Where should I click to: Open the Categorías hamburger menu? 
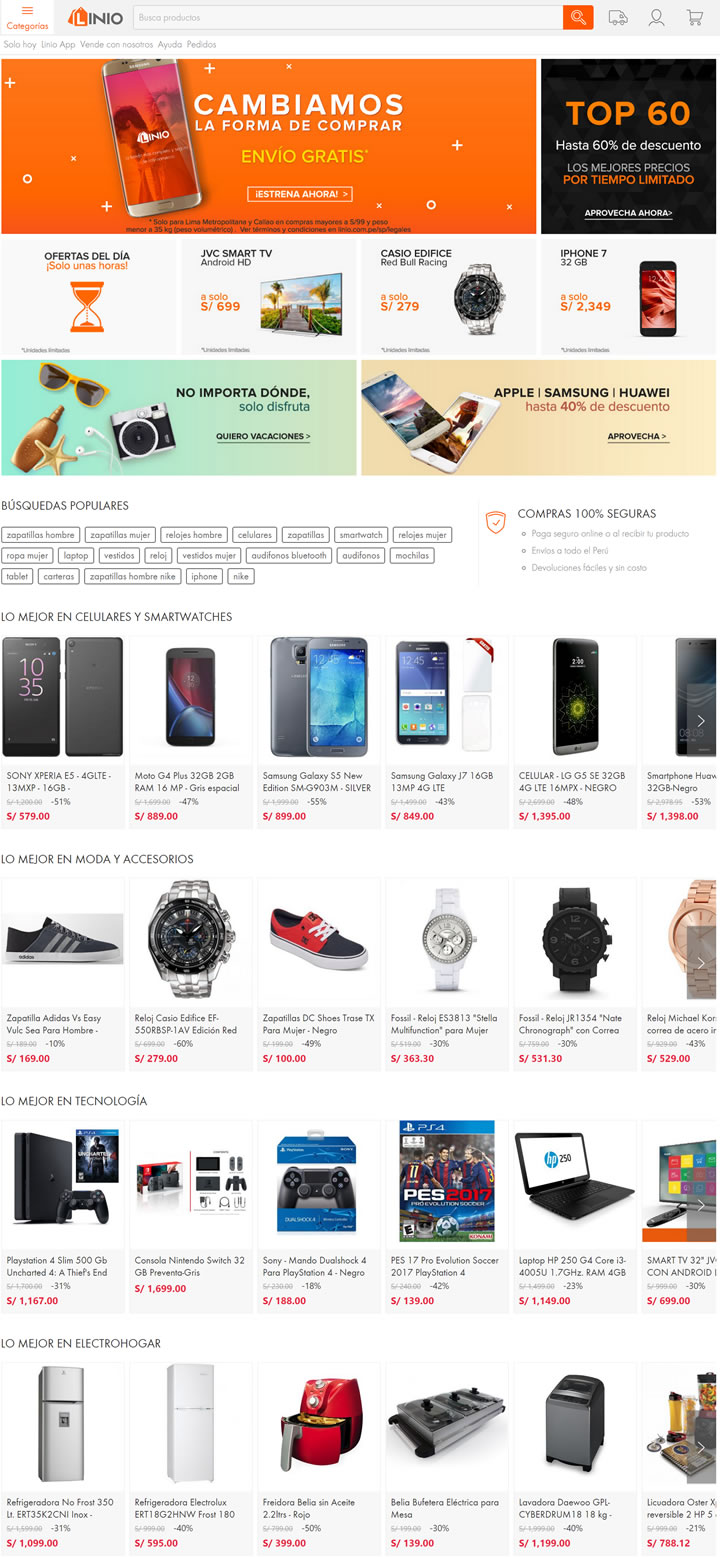click(x=27, y=17)
